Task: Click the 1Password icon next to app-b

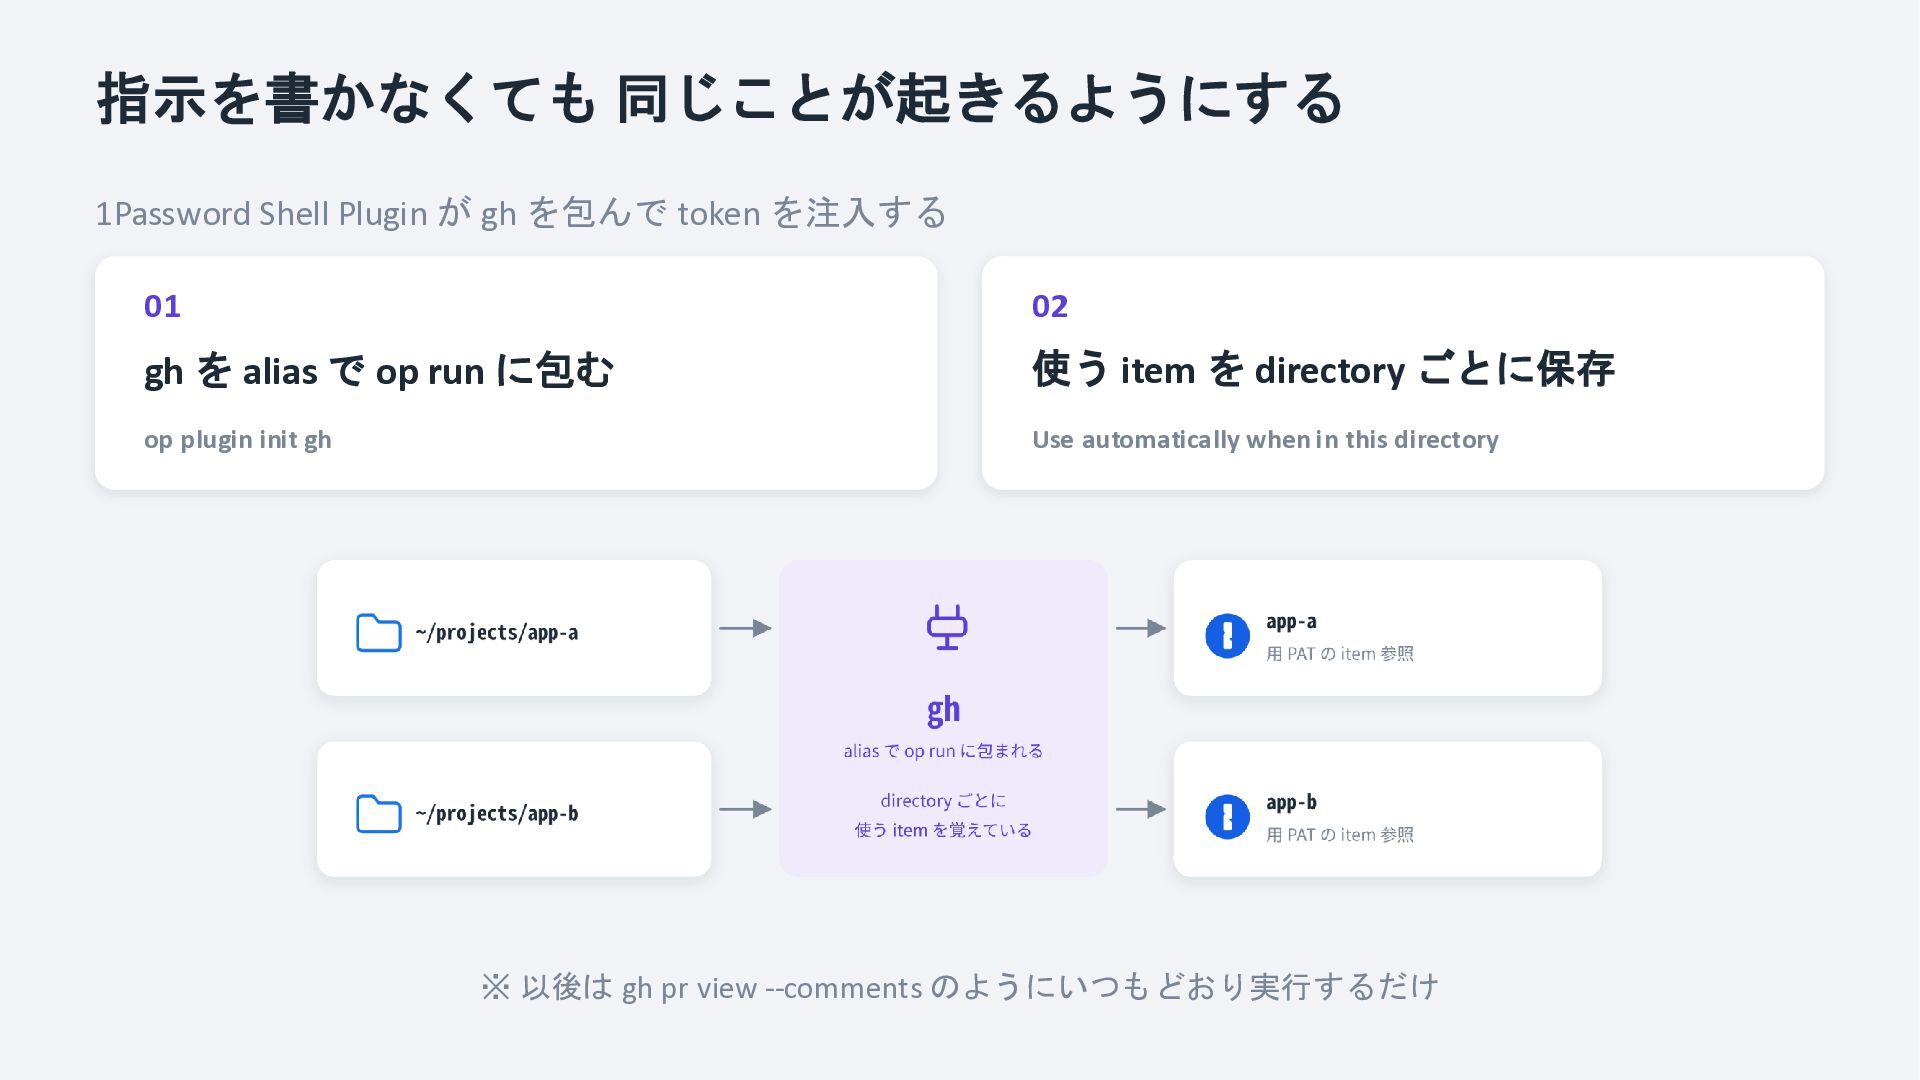Action: (1227, 817)
